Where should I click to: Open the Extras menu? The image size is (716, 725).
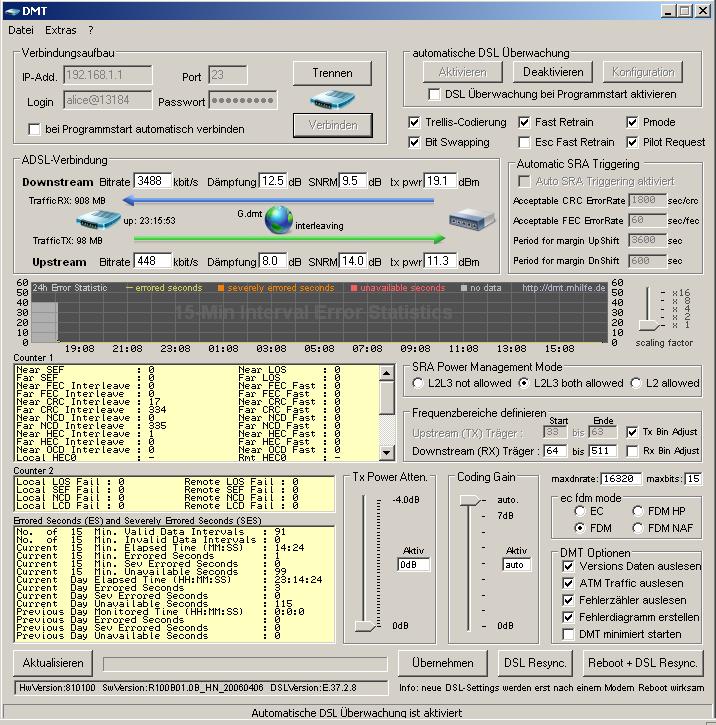(x=61, y=31)
